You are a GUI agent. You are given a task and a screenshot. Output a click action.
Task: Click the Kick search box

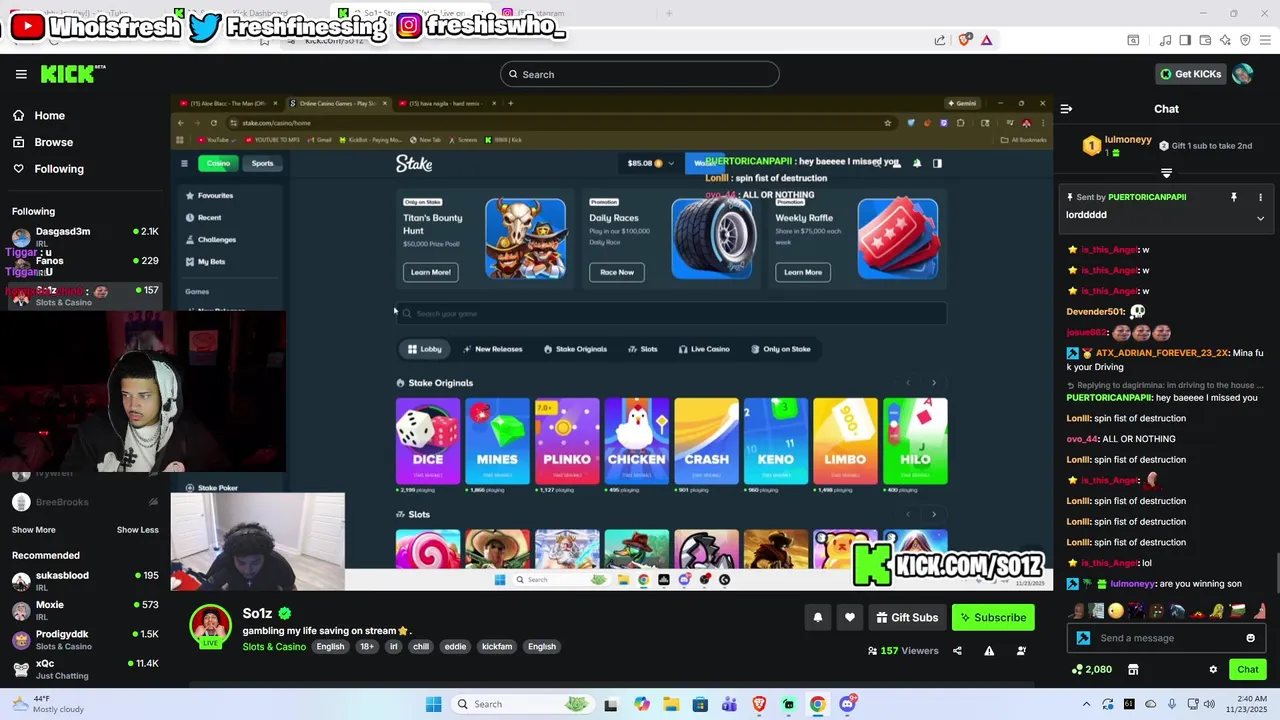coord(640,74)
